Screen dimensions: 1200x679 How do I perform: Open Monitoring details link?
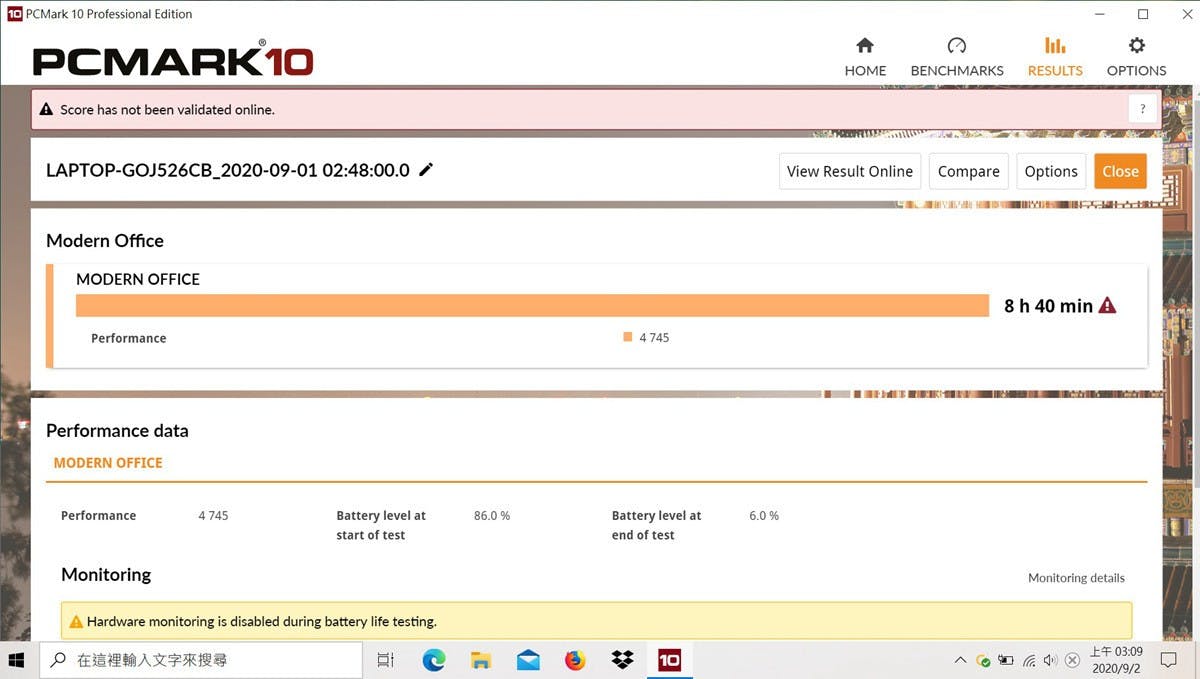tap(1076, 578)
